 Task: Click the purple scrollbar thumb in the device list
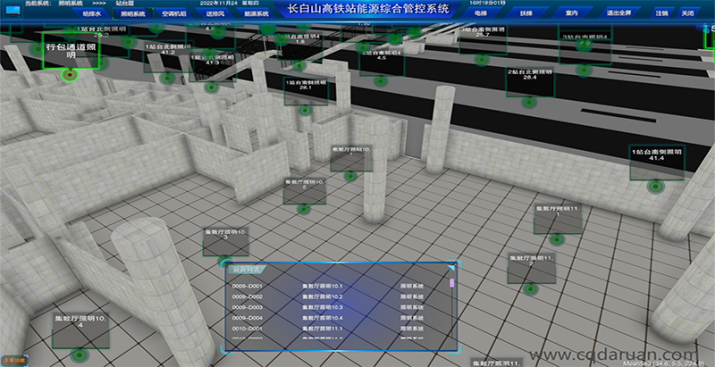coord(452,283)
